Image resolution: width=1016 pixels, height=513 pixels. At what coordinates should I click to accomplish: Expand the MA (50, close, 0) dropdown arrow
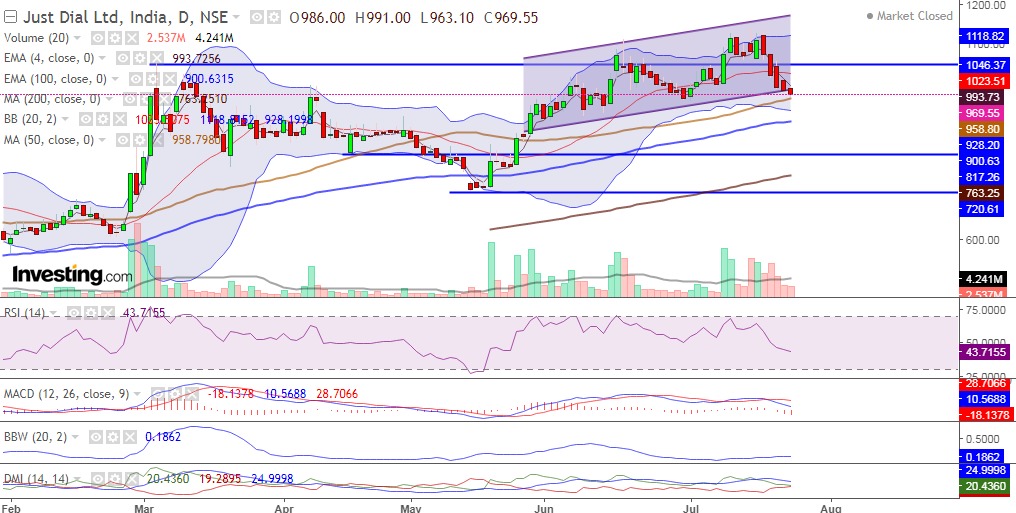102,139
